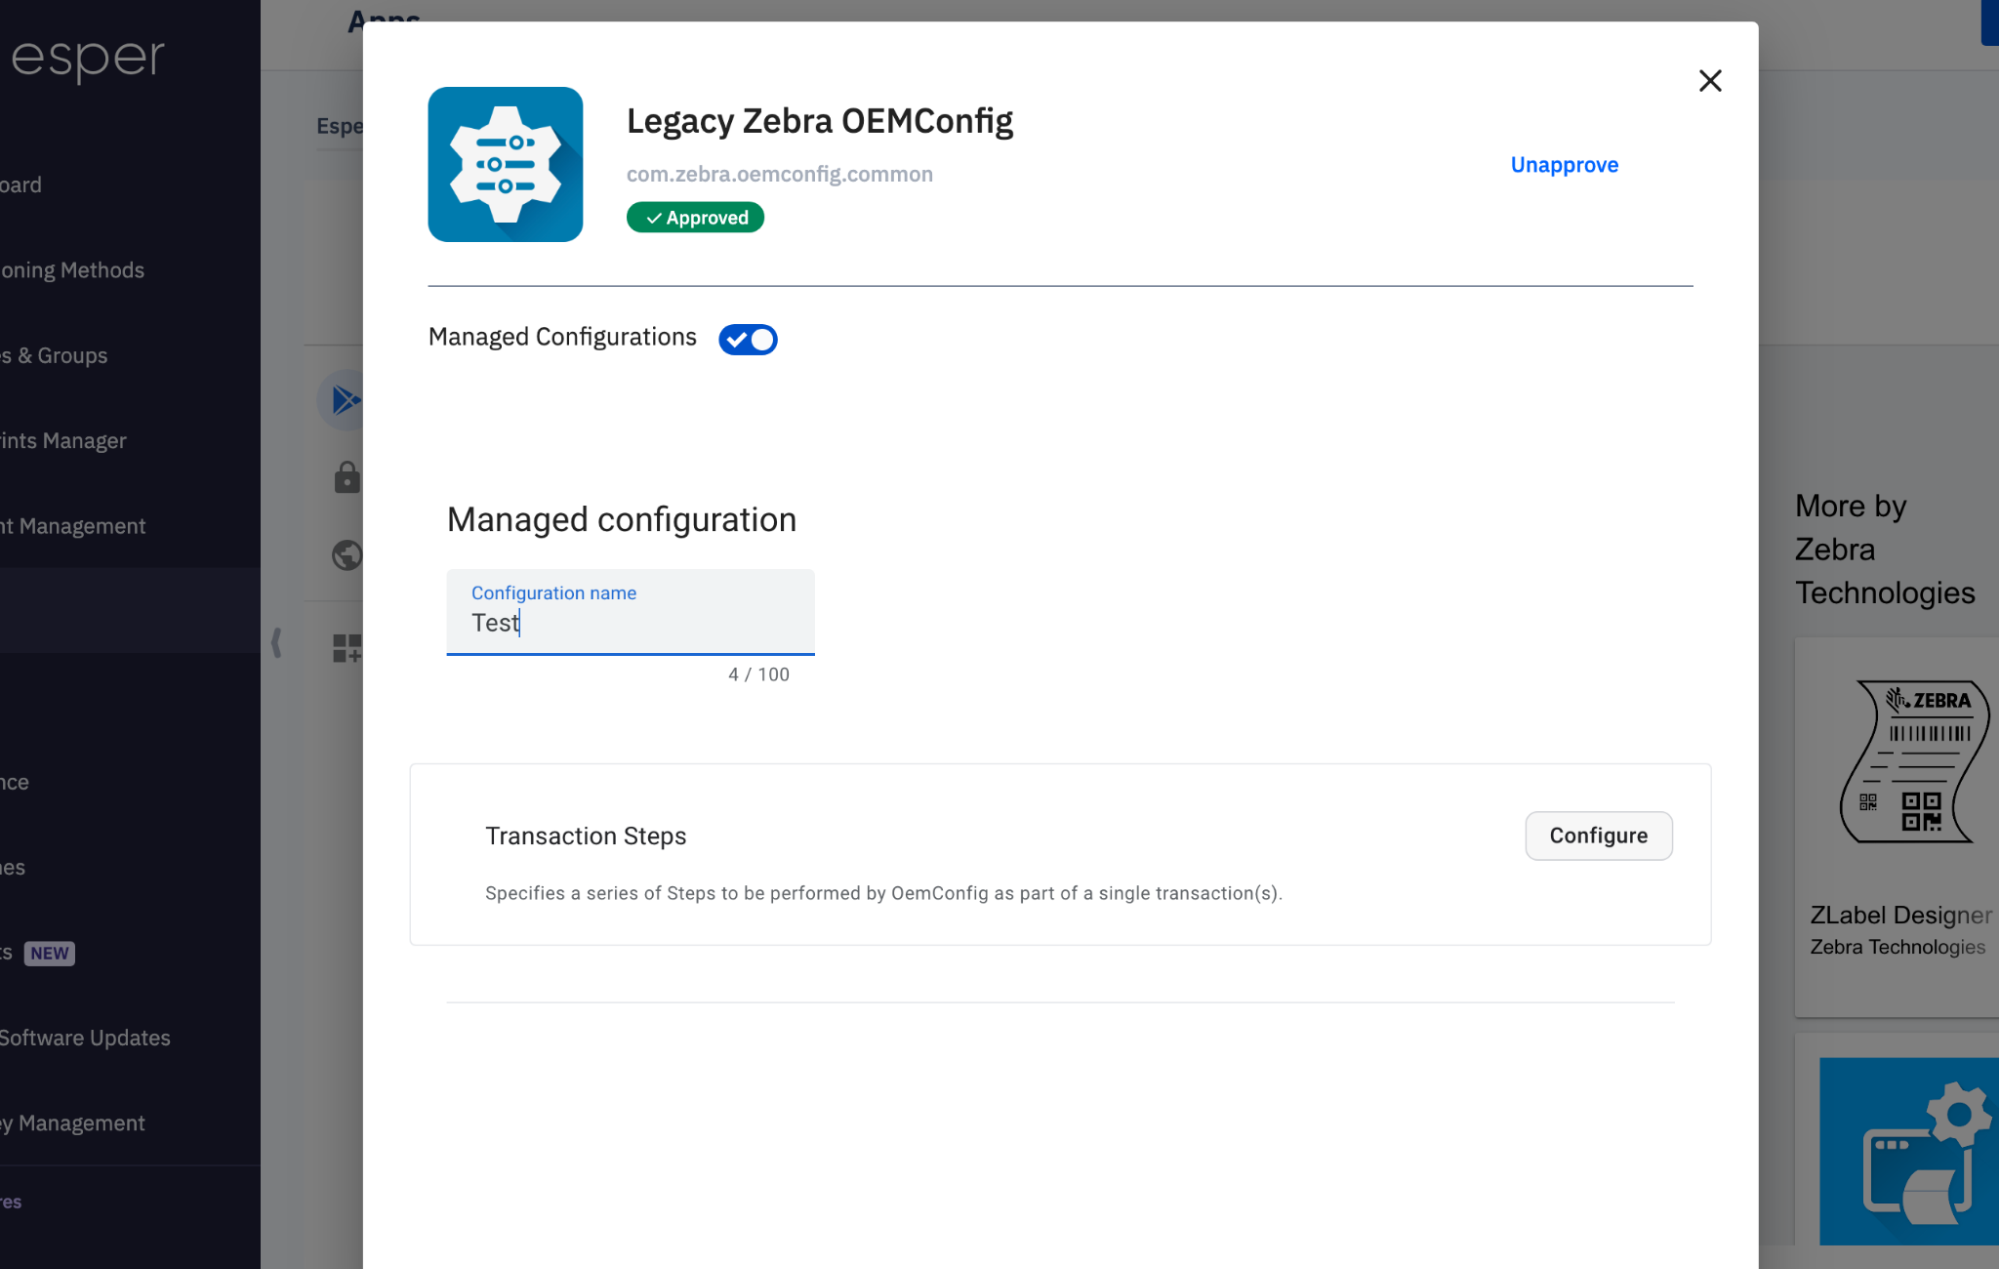Click the green Approved status badge
The width and height of the screenshot is (1999, 1269).
coord(695,217)
